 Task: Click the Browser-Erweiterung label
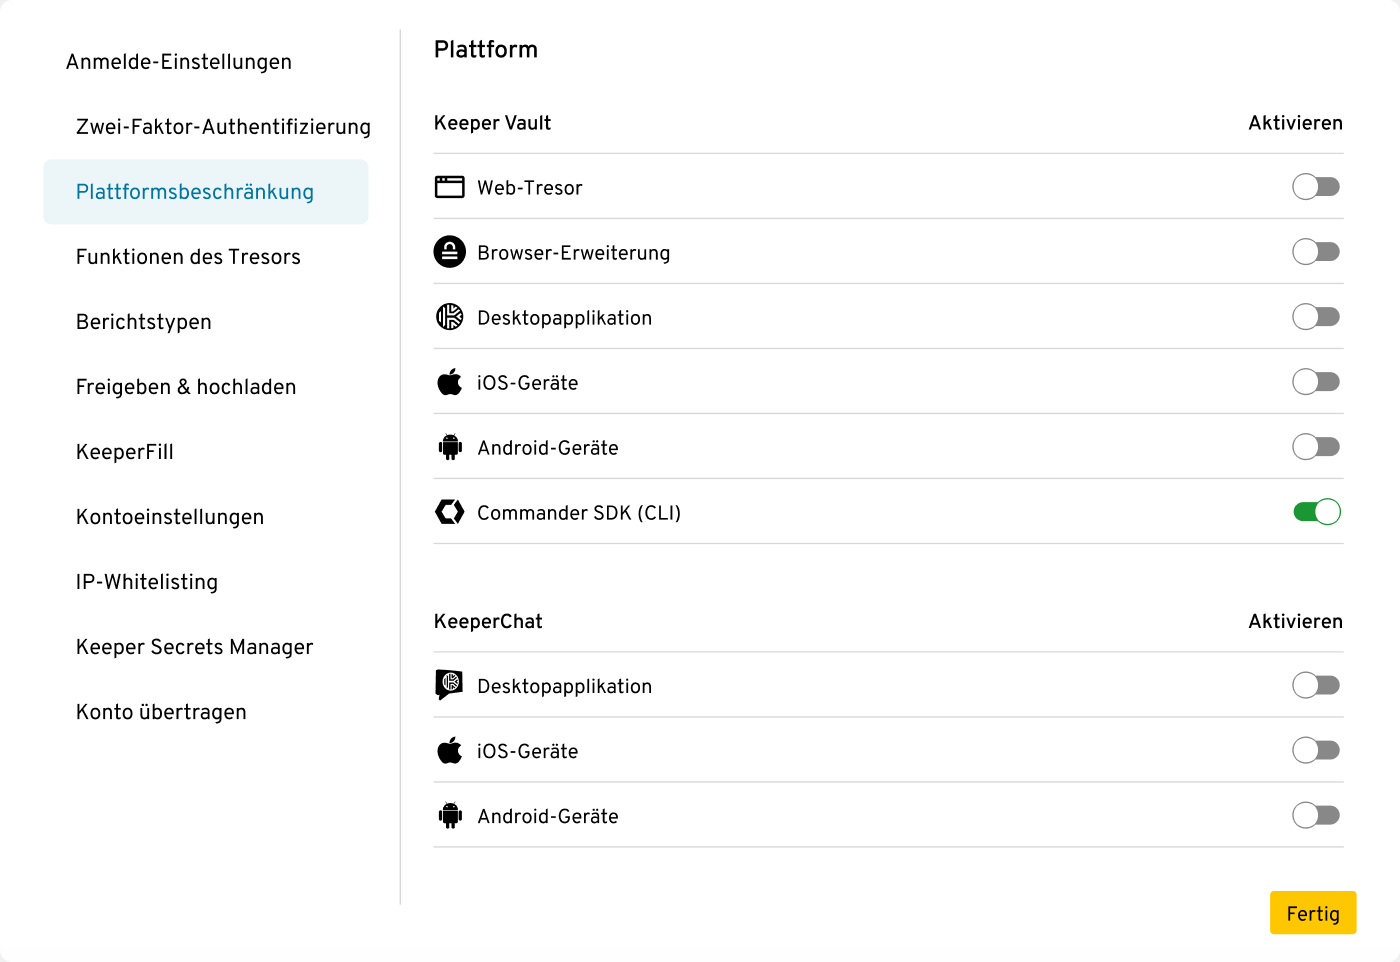pyautogui.click(x=574, y=253)
